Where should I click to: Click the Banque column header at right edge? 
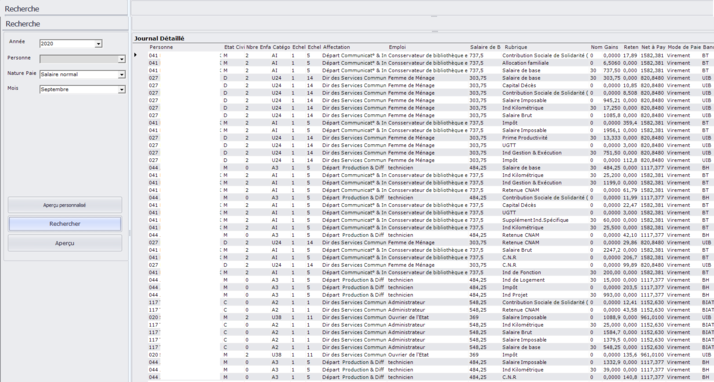pyautogui.click(x=708, y=47)
